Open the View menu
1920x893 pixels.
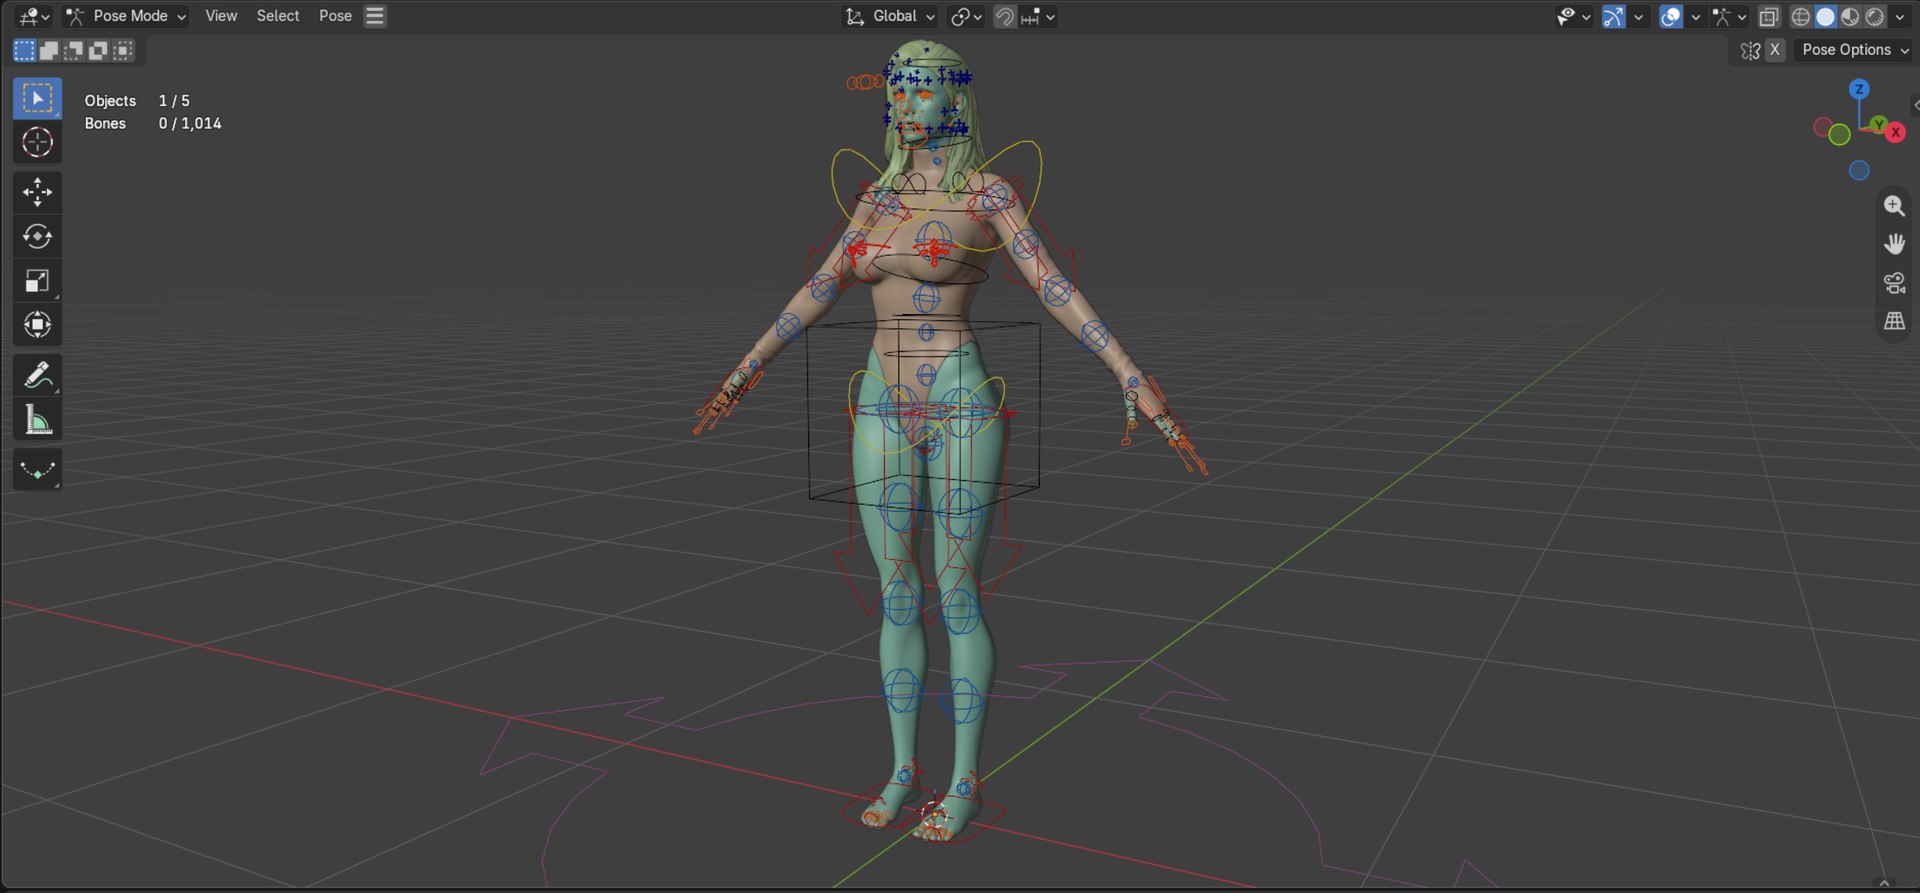tap(221, 16)
